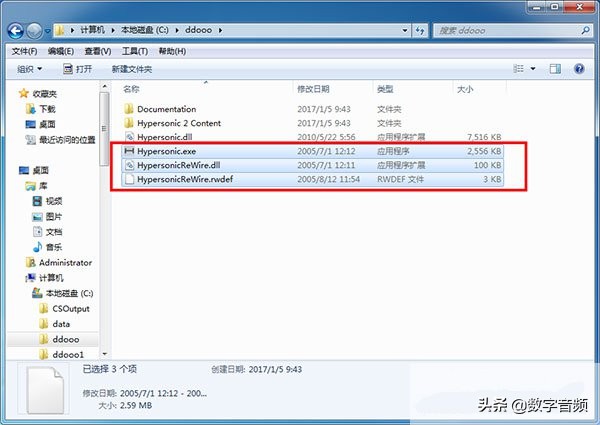Open the address bar history dropdown
The height and width of the screenshot is (425, 600).
(405, 30)
